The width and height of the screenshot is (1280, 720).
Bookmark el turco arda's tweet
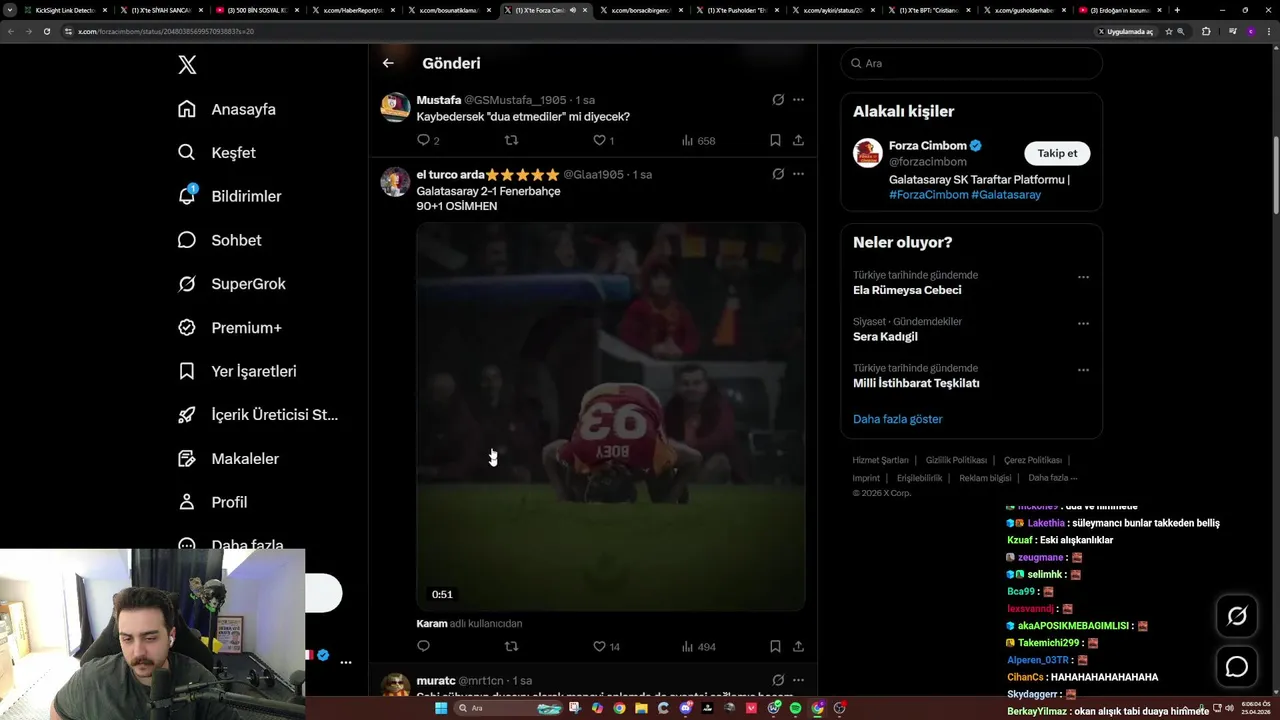pyautogui.click(x=775, y=646)
